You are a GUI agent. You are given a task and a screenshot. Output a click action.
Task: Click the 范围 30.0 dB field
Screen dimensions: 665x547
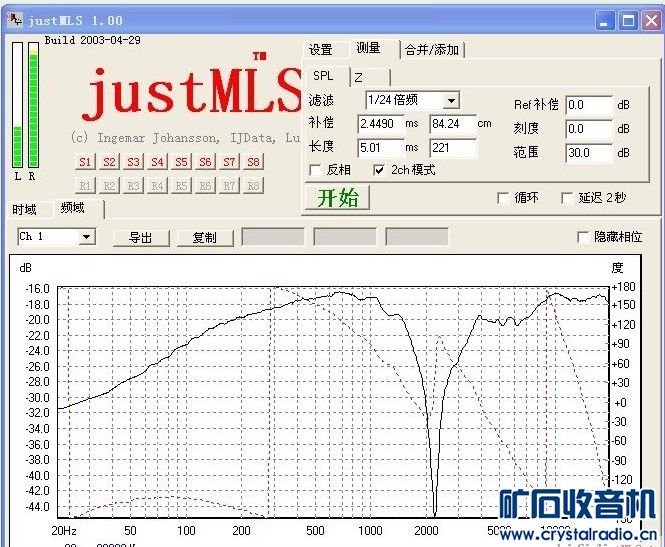point(589,153)
